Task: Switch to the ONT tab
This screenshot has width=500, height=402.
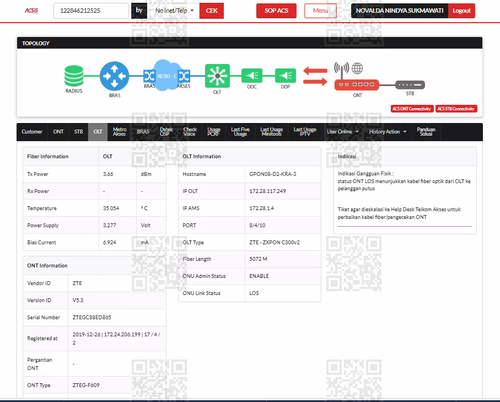Action: coord(58,132)
